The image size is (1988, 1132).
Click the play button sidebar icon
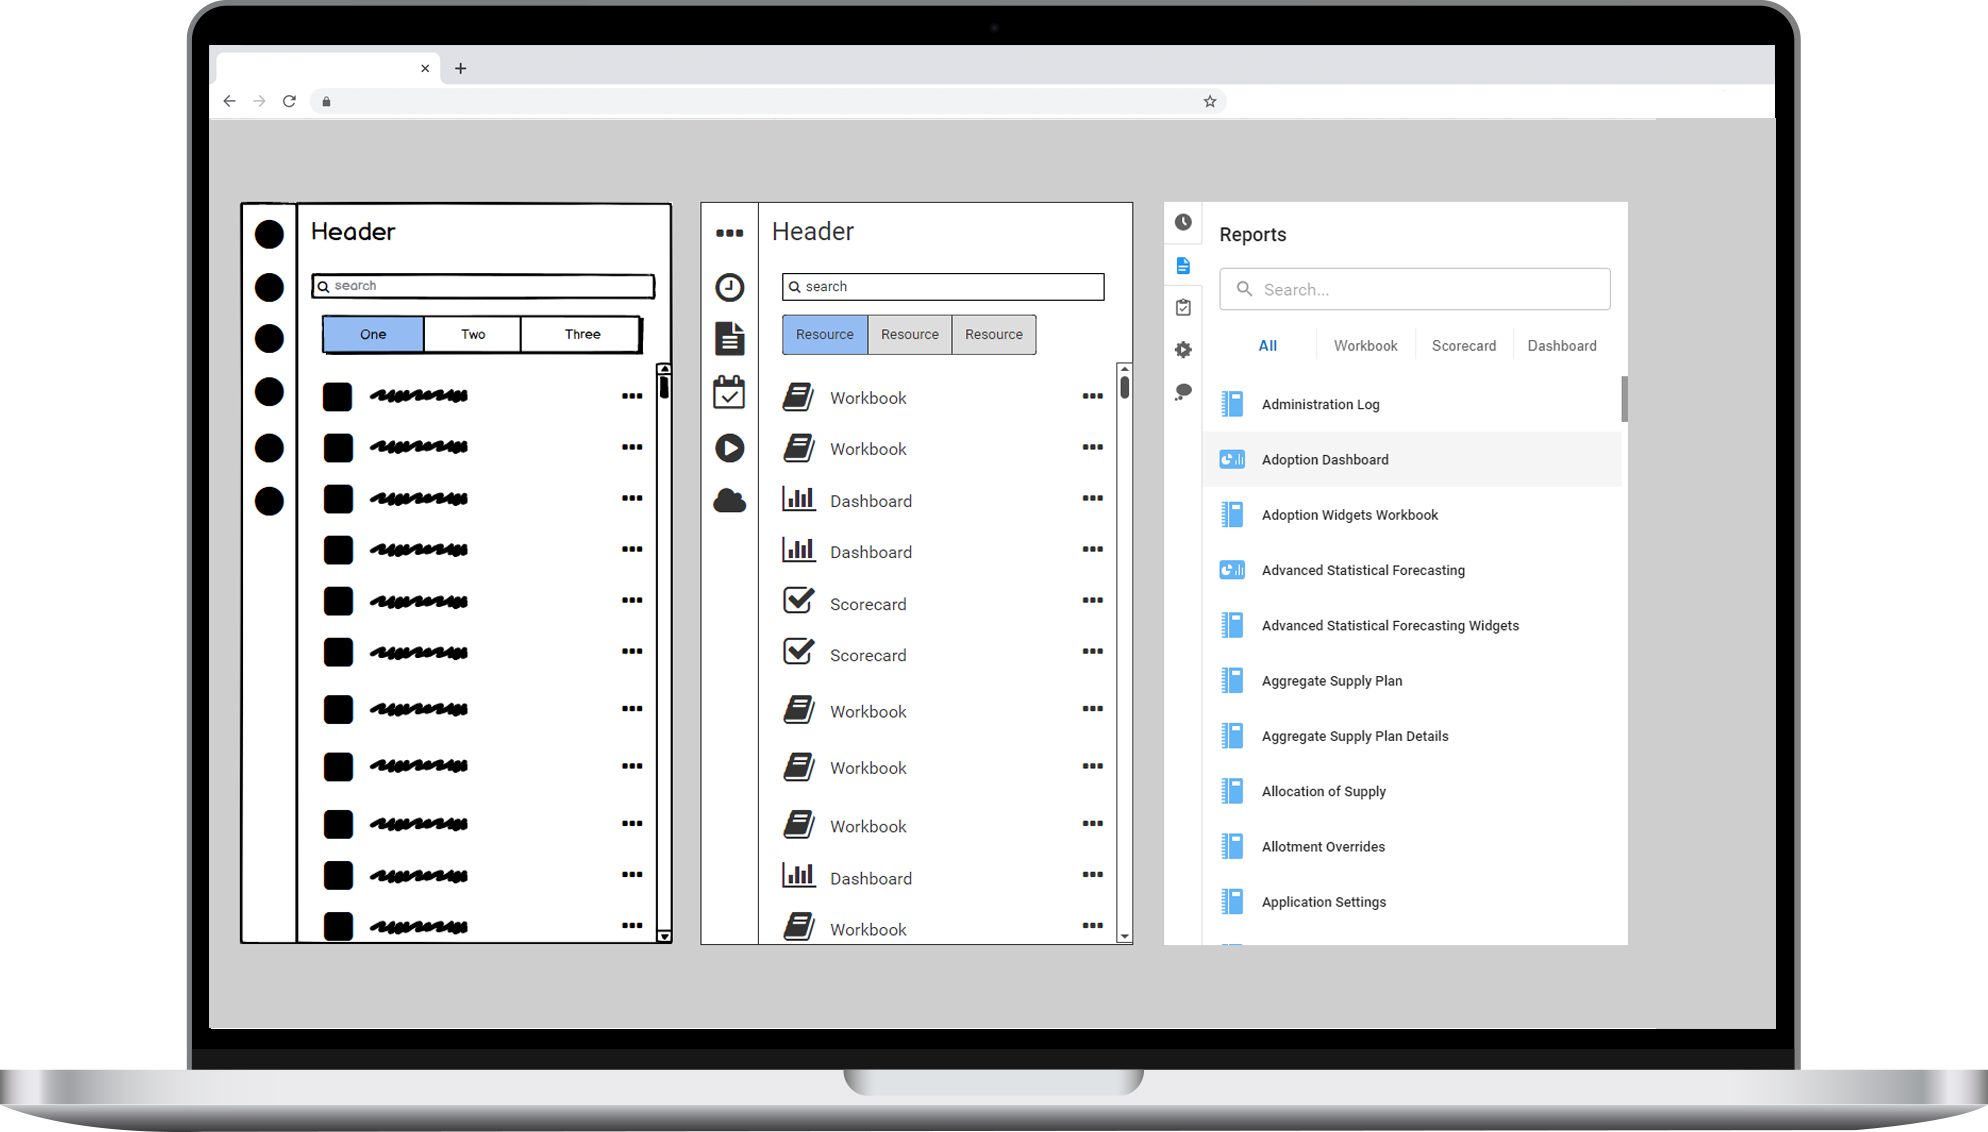pos(729,447)
